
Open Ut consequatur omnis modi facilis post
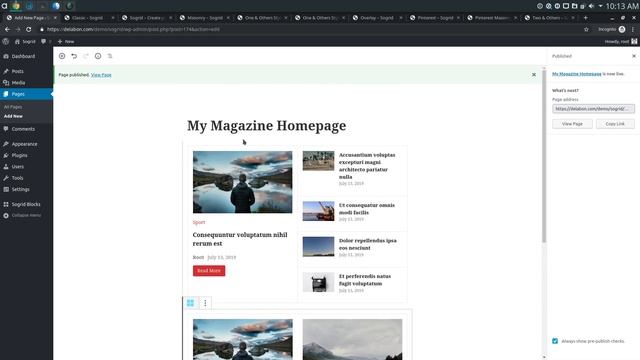(x=367, y=209)
